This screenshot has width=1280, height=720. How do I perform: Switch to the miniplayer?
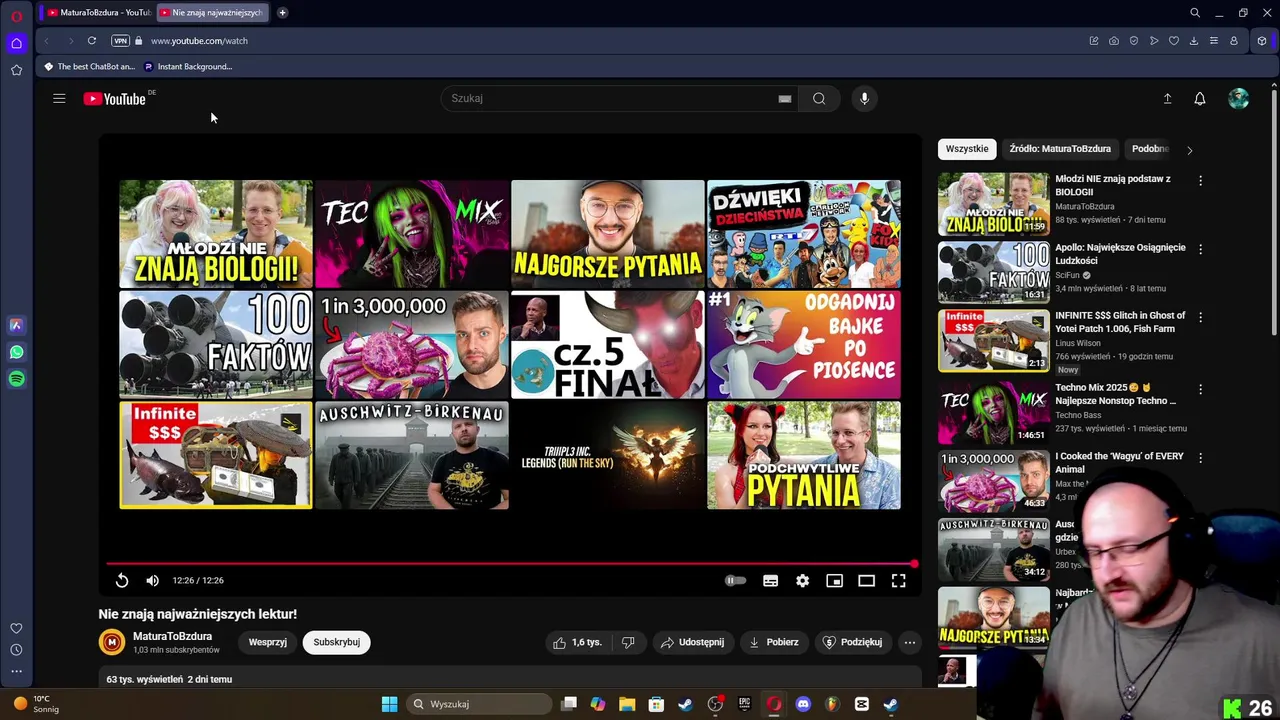pos(834,580)
